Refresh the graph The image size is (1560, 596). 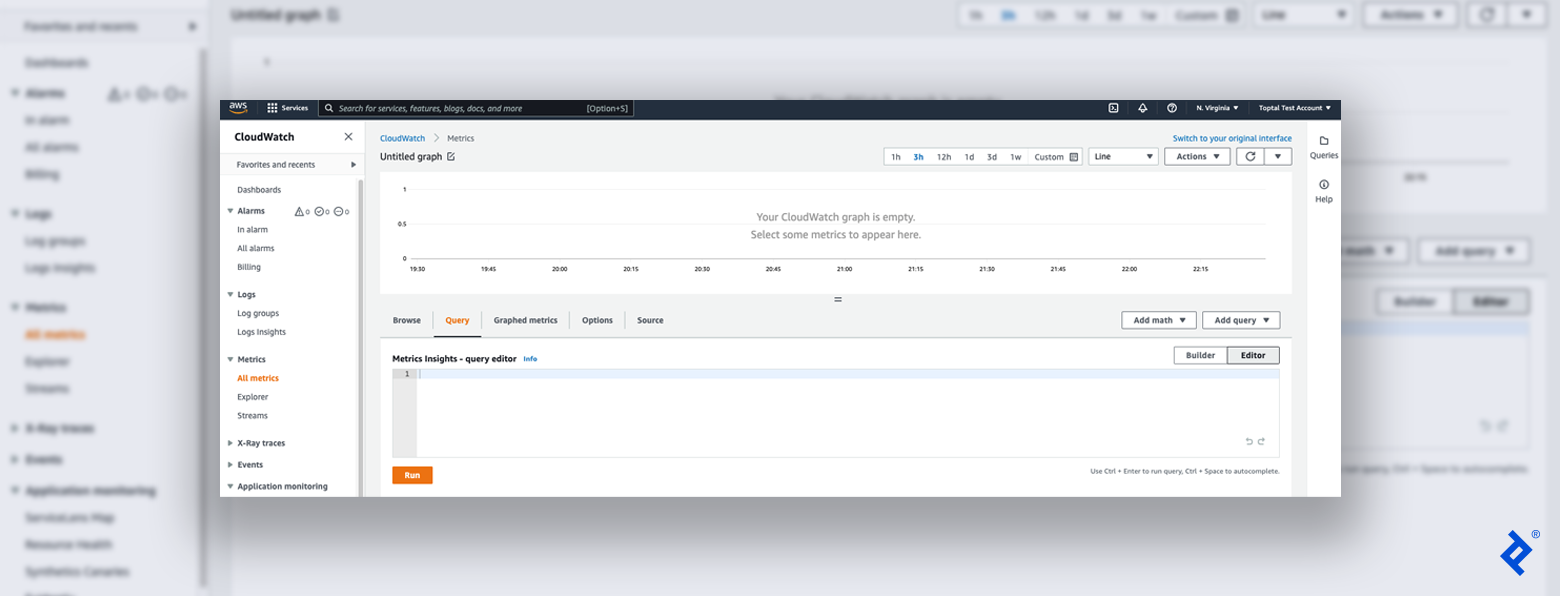pyautogui.click(x=1250, y=156)
